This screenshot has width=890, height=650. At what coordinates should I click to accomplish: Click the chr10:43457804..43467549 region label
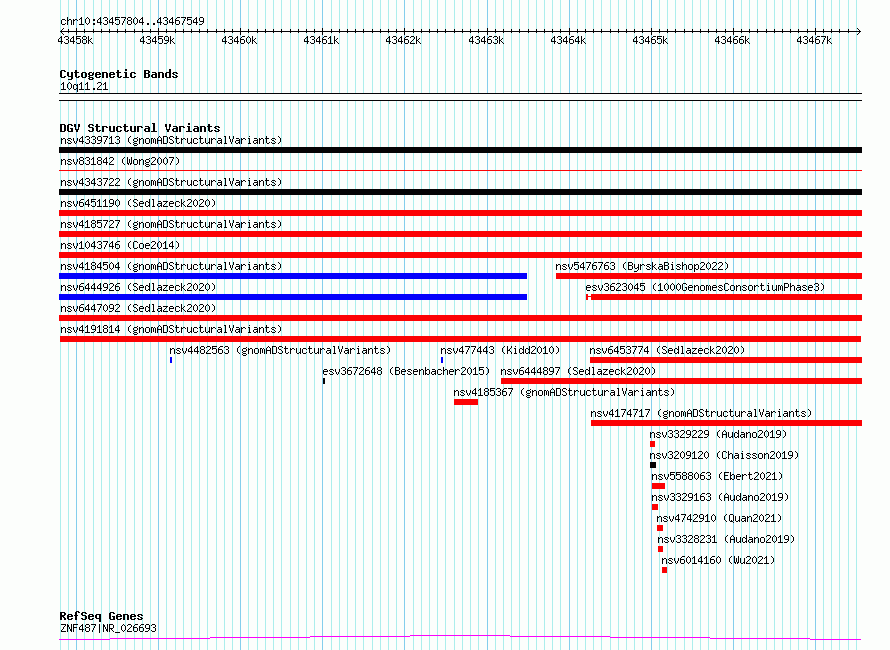(x=132, y=22)
